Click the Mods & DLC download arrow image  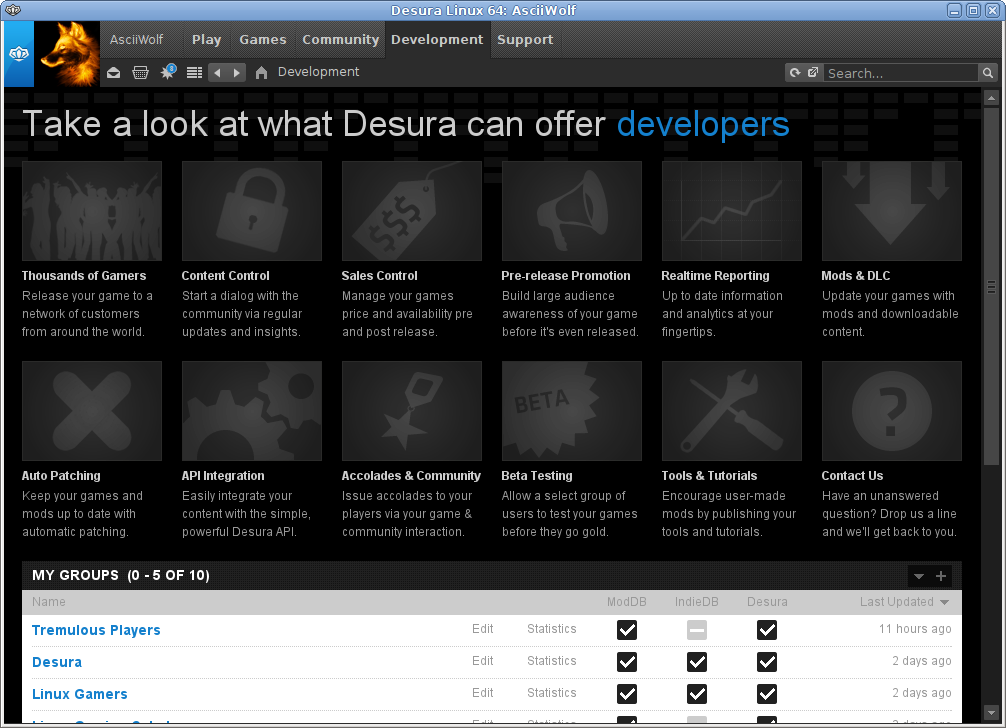(892, 211)
